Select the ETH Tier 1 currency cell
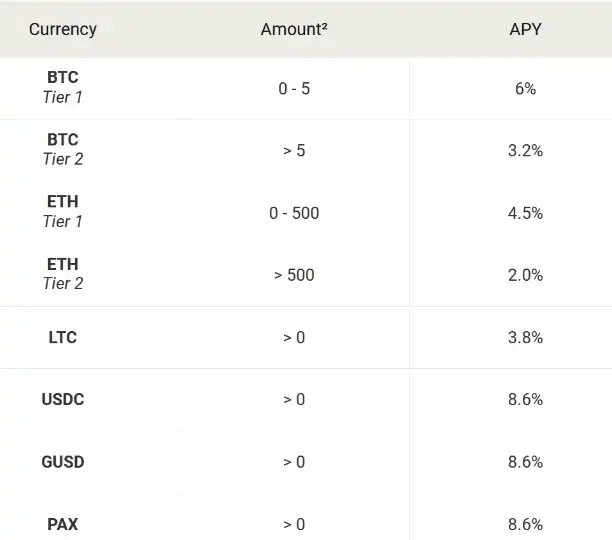612x540 pixels. [x=63, y=212]
